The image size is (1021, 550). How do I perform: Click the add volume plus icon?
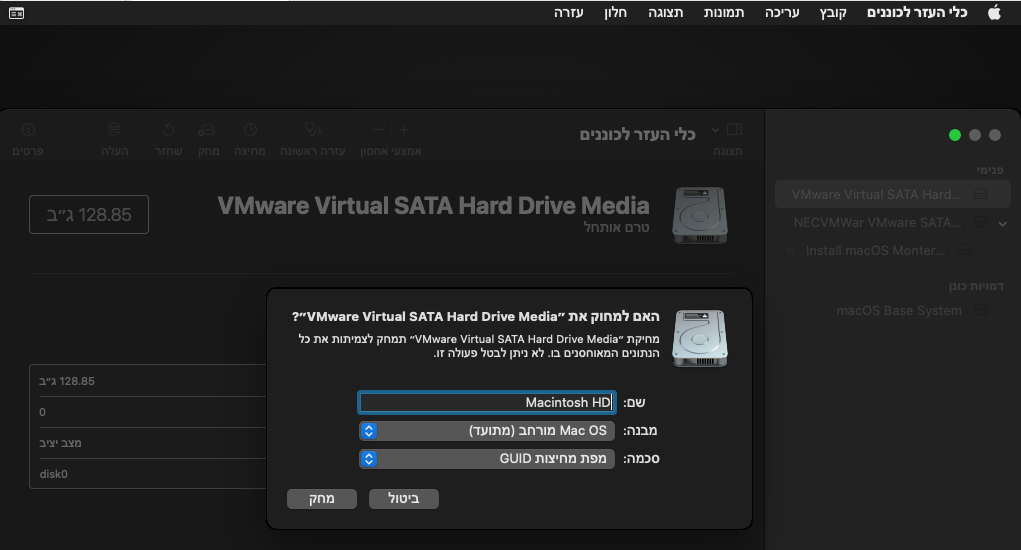pyautogui.click(x=404, y=130)
